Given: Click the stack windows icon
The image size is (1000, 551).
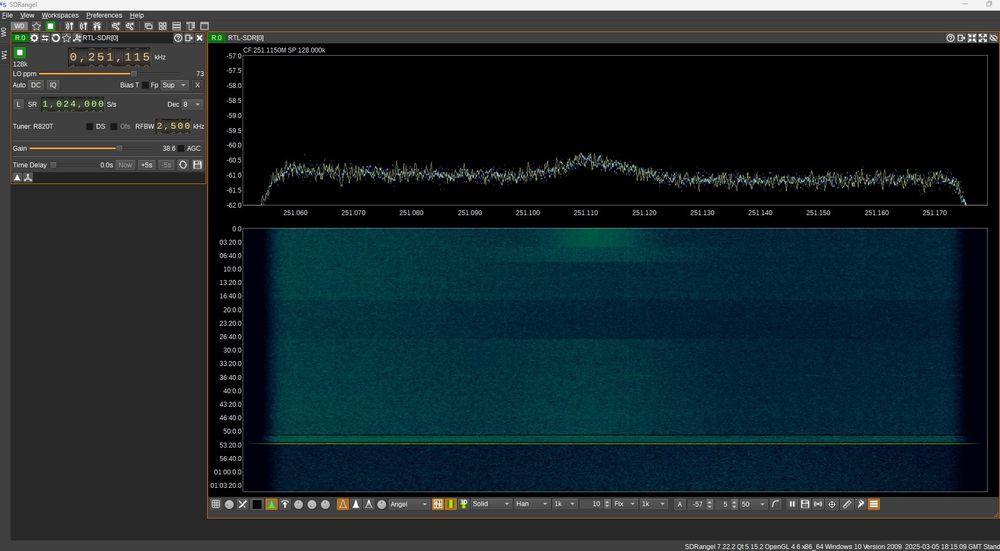Looking at the screenshot, I should [177, 26].
